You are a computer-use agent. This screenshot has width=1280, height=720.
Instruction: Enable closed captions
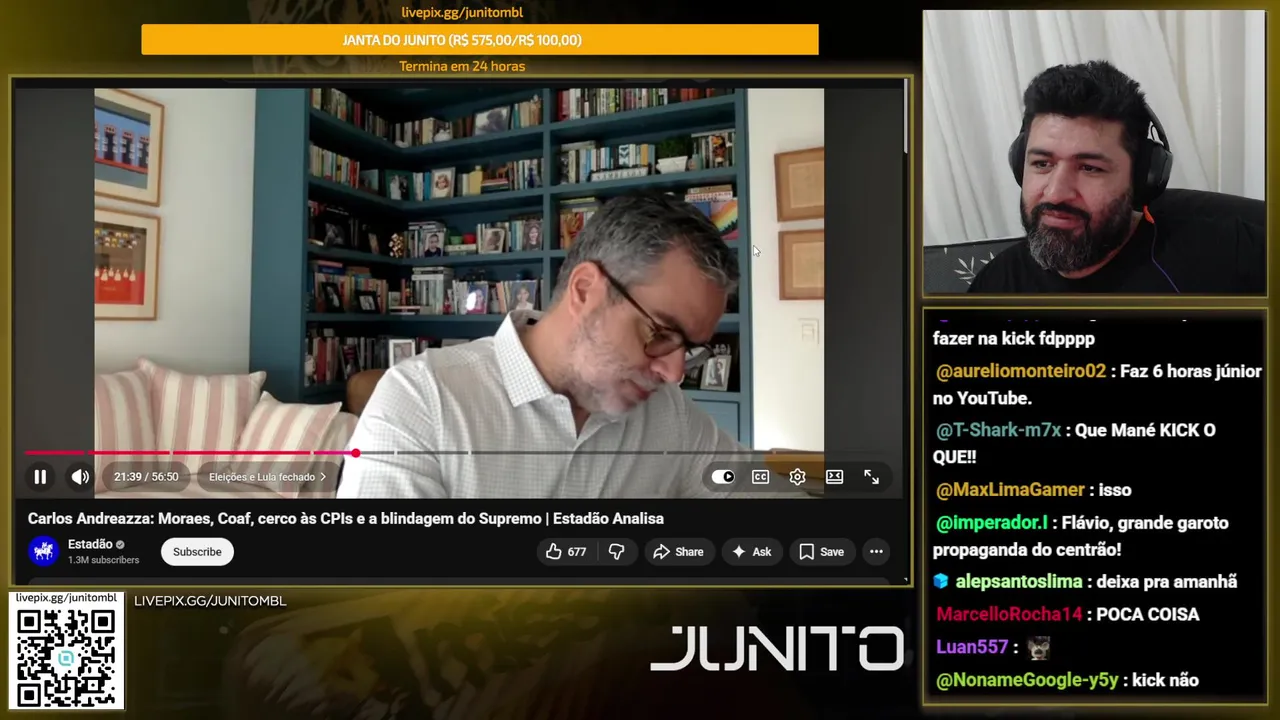pos(760,477)
